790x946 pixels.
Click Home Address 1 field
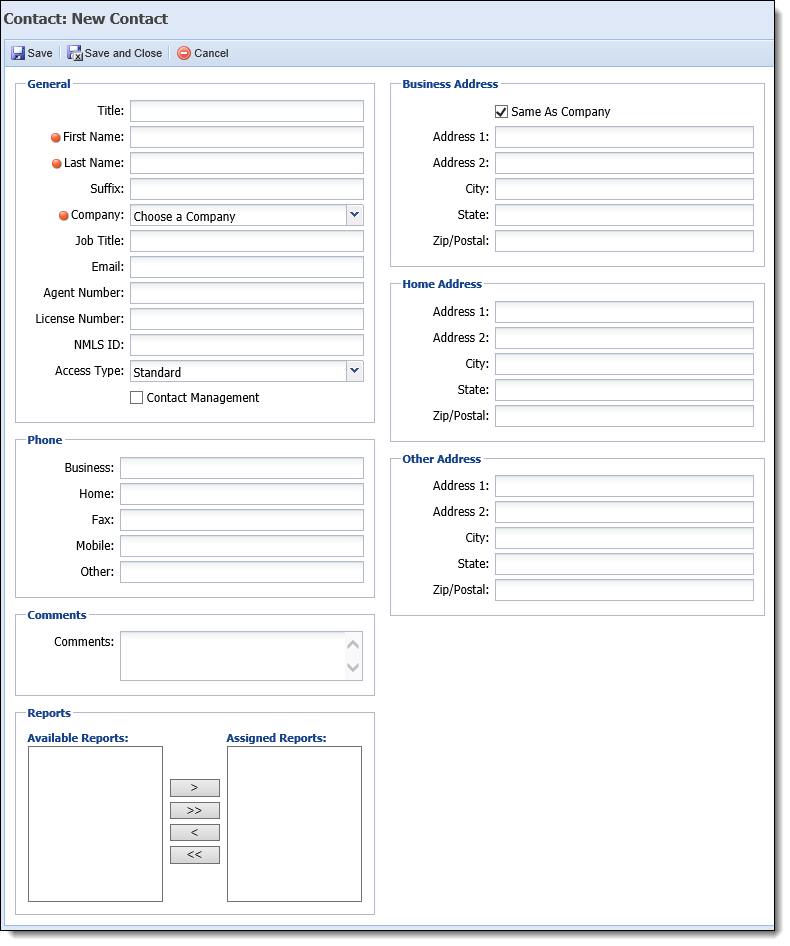pos(625,312)
